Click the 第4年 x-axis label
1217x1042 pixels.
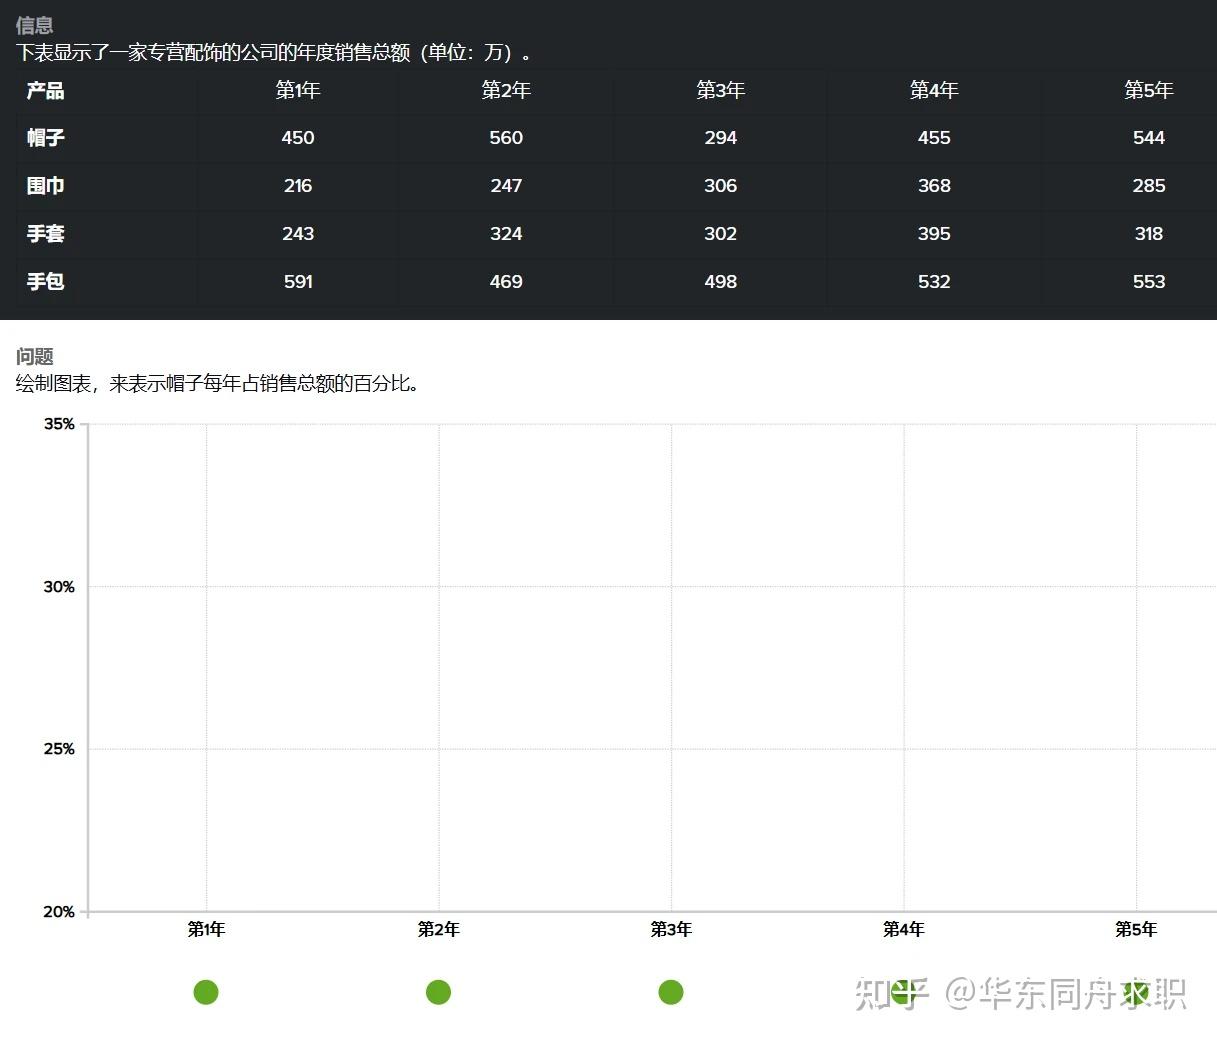(x=903, y=929)
